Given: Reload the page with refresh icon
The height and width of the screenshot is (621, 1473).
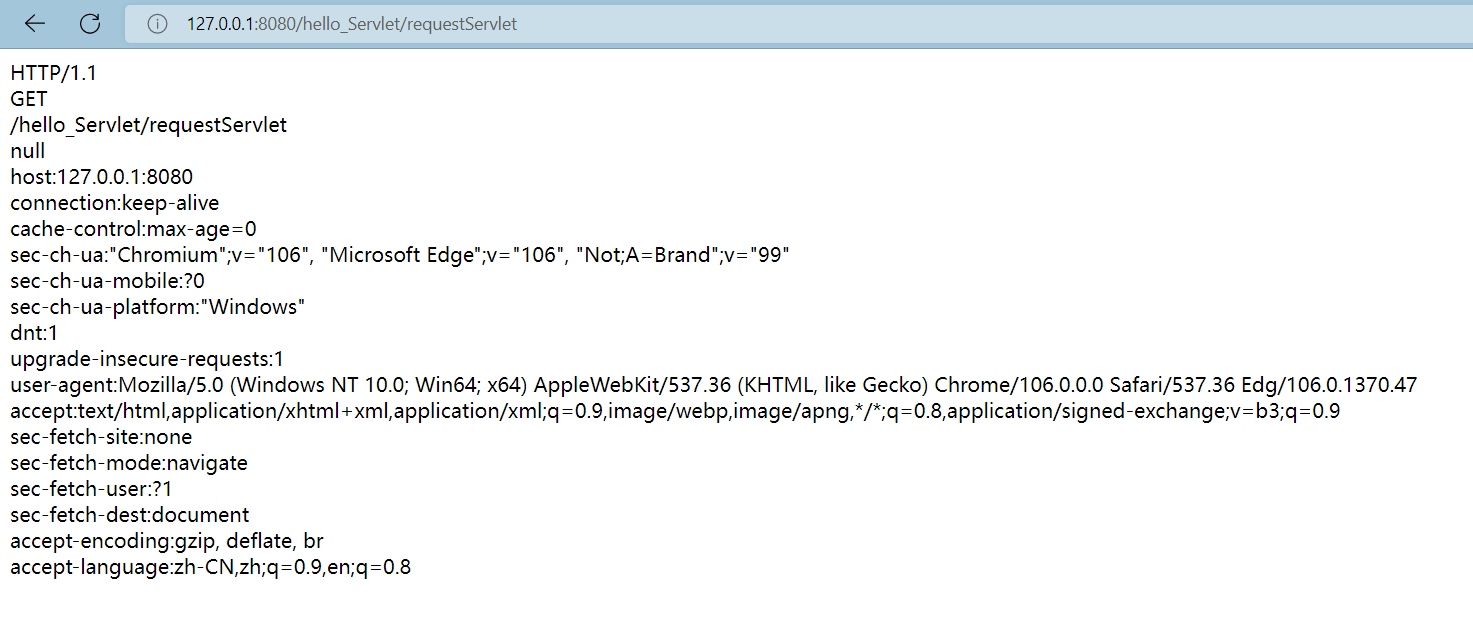Looking at the screenshot, I should (90, 24).
